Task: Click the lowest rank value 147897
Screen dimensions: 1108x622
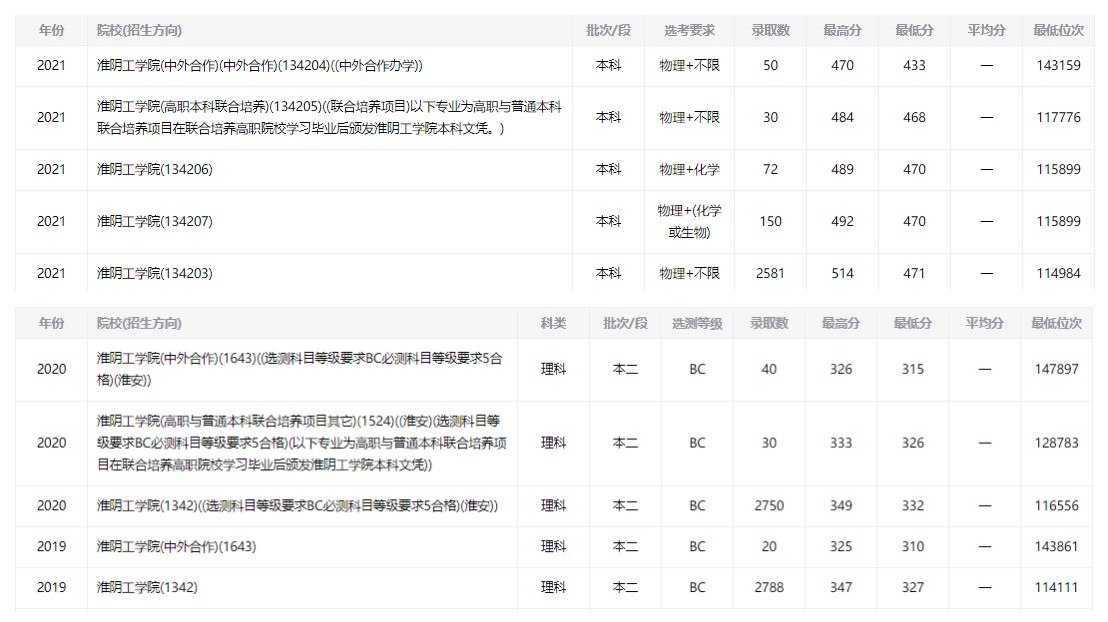Action: click(1057, 370)
